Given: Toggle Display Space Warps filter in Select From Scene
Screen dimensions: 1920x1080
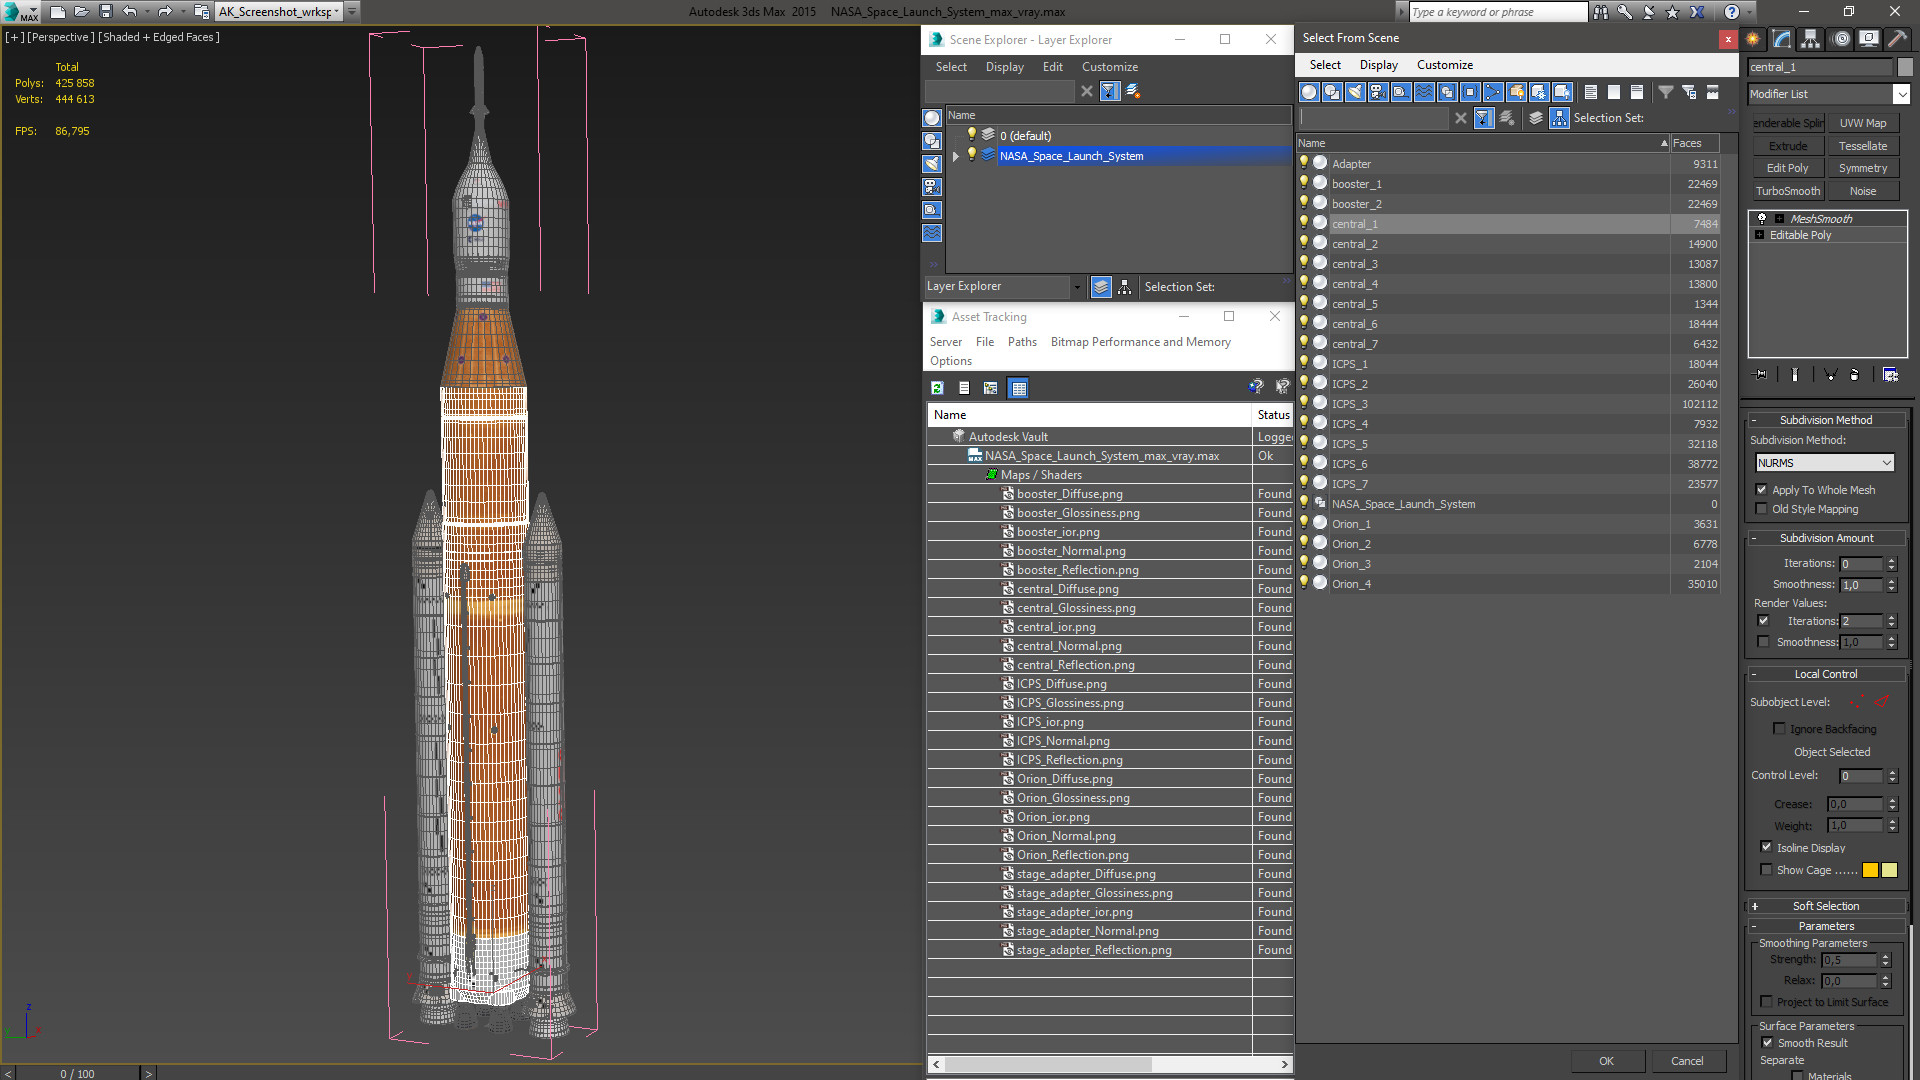Looking at the screenshot, I should tap(1424, 92).
